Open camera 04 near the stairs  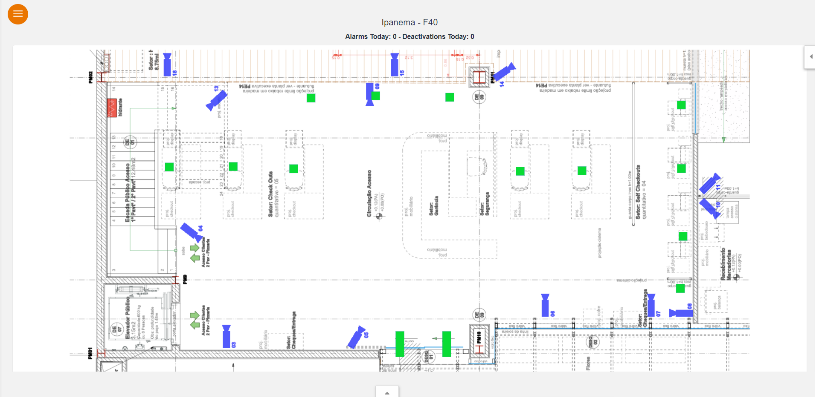(x=191, y=232)
